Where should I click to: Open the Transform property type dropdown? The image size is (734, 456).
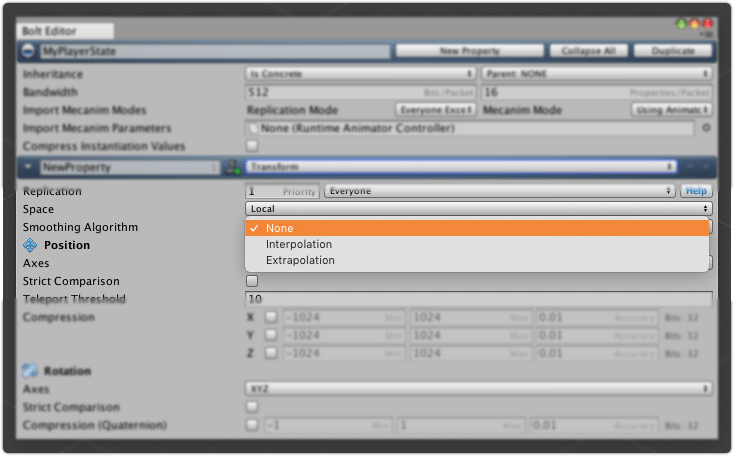point(461,167)
